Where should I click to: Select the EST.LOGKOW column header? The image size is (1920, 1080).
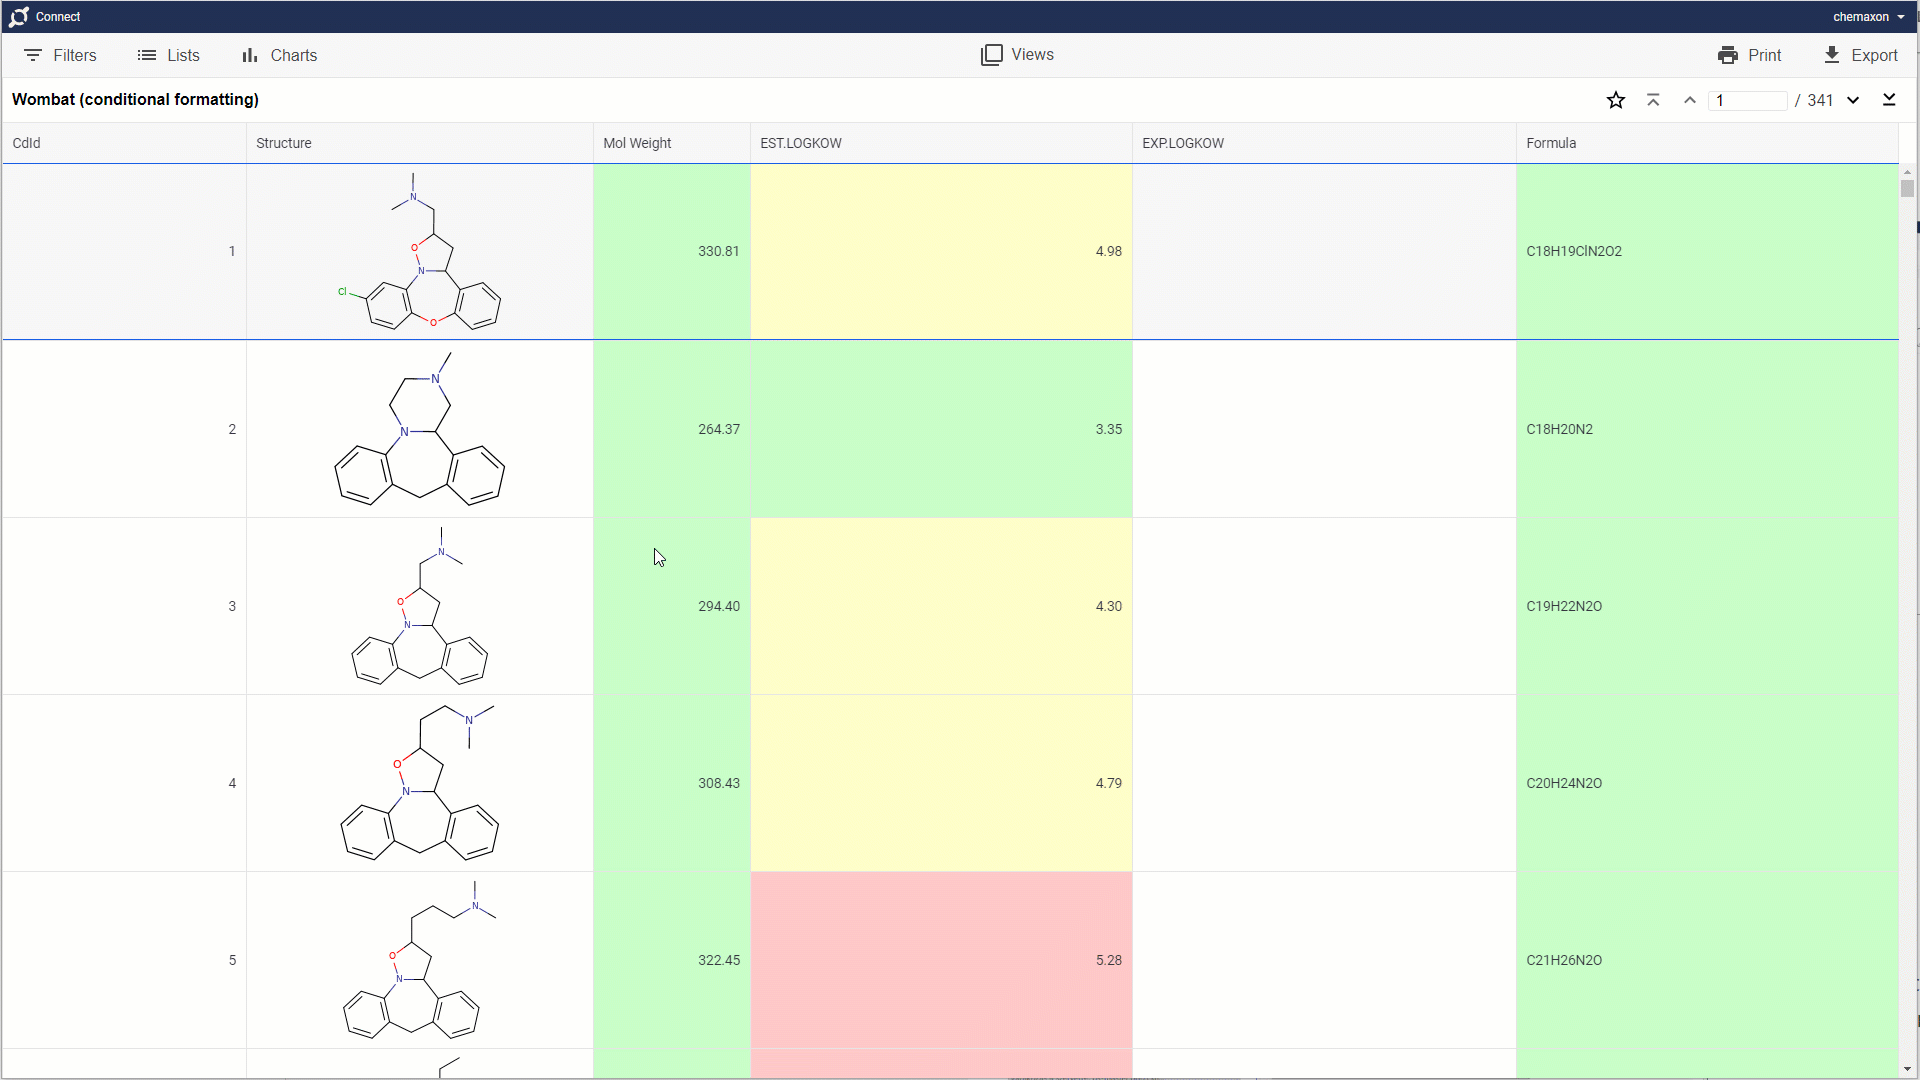802,142
